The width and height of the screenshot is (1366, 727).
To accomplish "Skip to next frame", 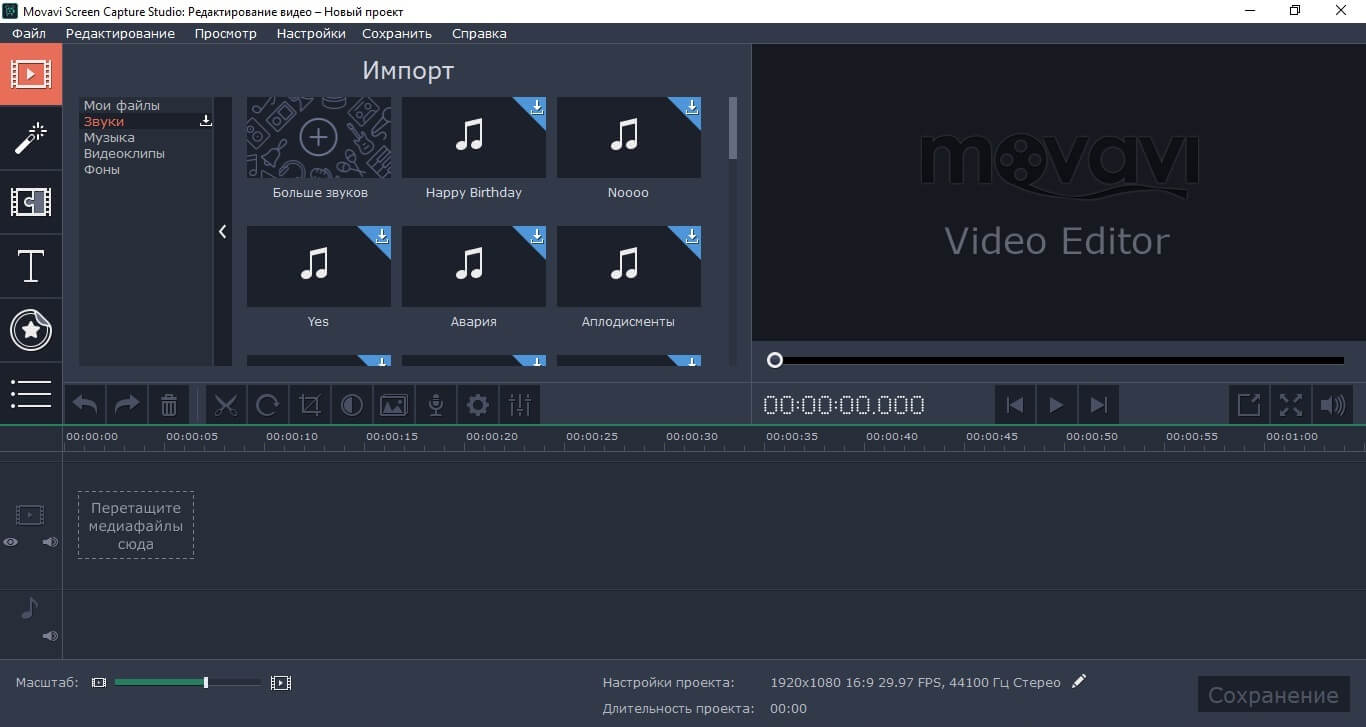I will point(1099,405).
